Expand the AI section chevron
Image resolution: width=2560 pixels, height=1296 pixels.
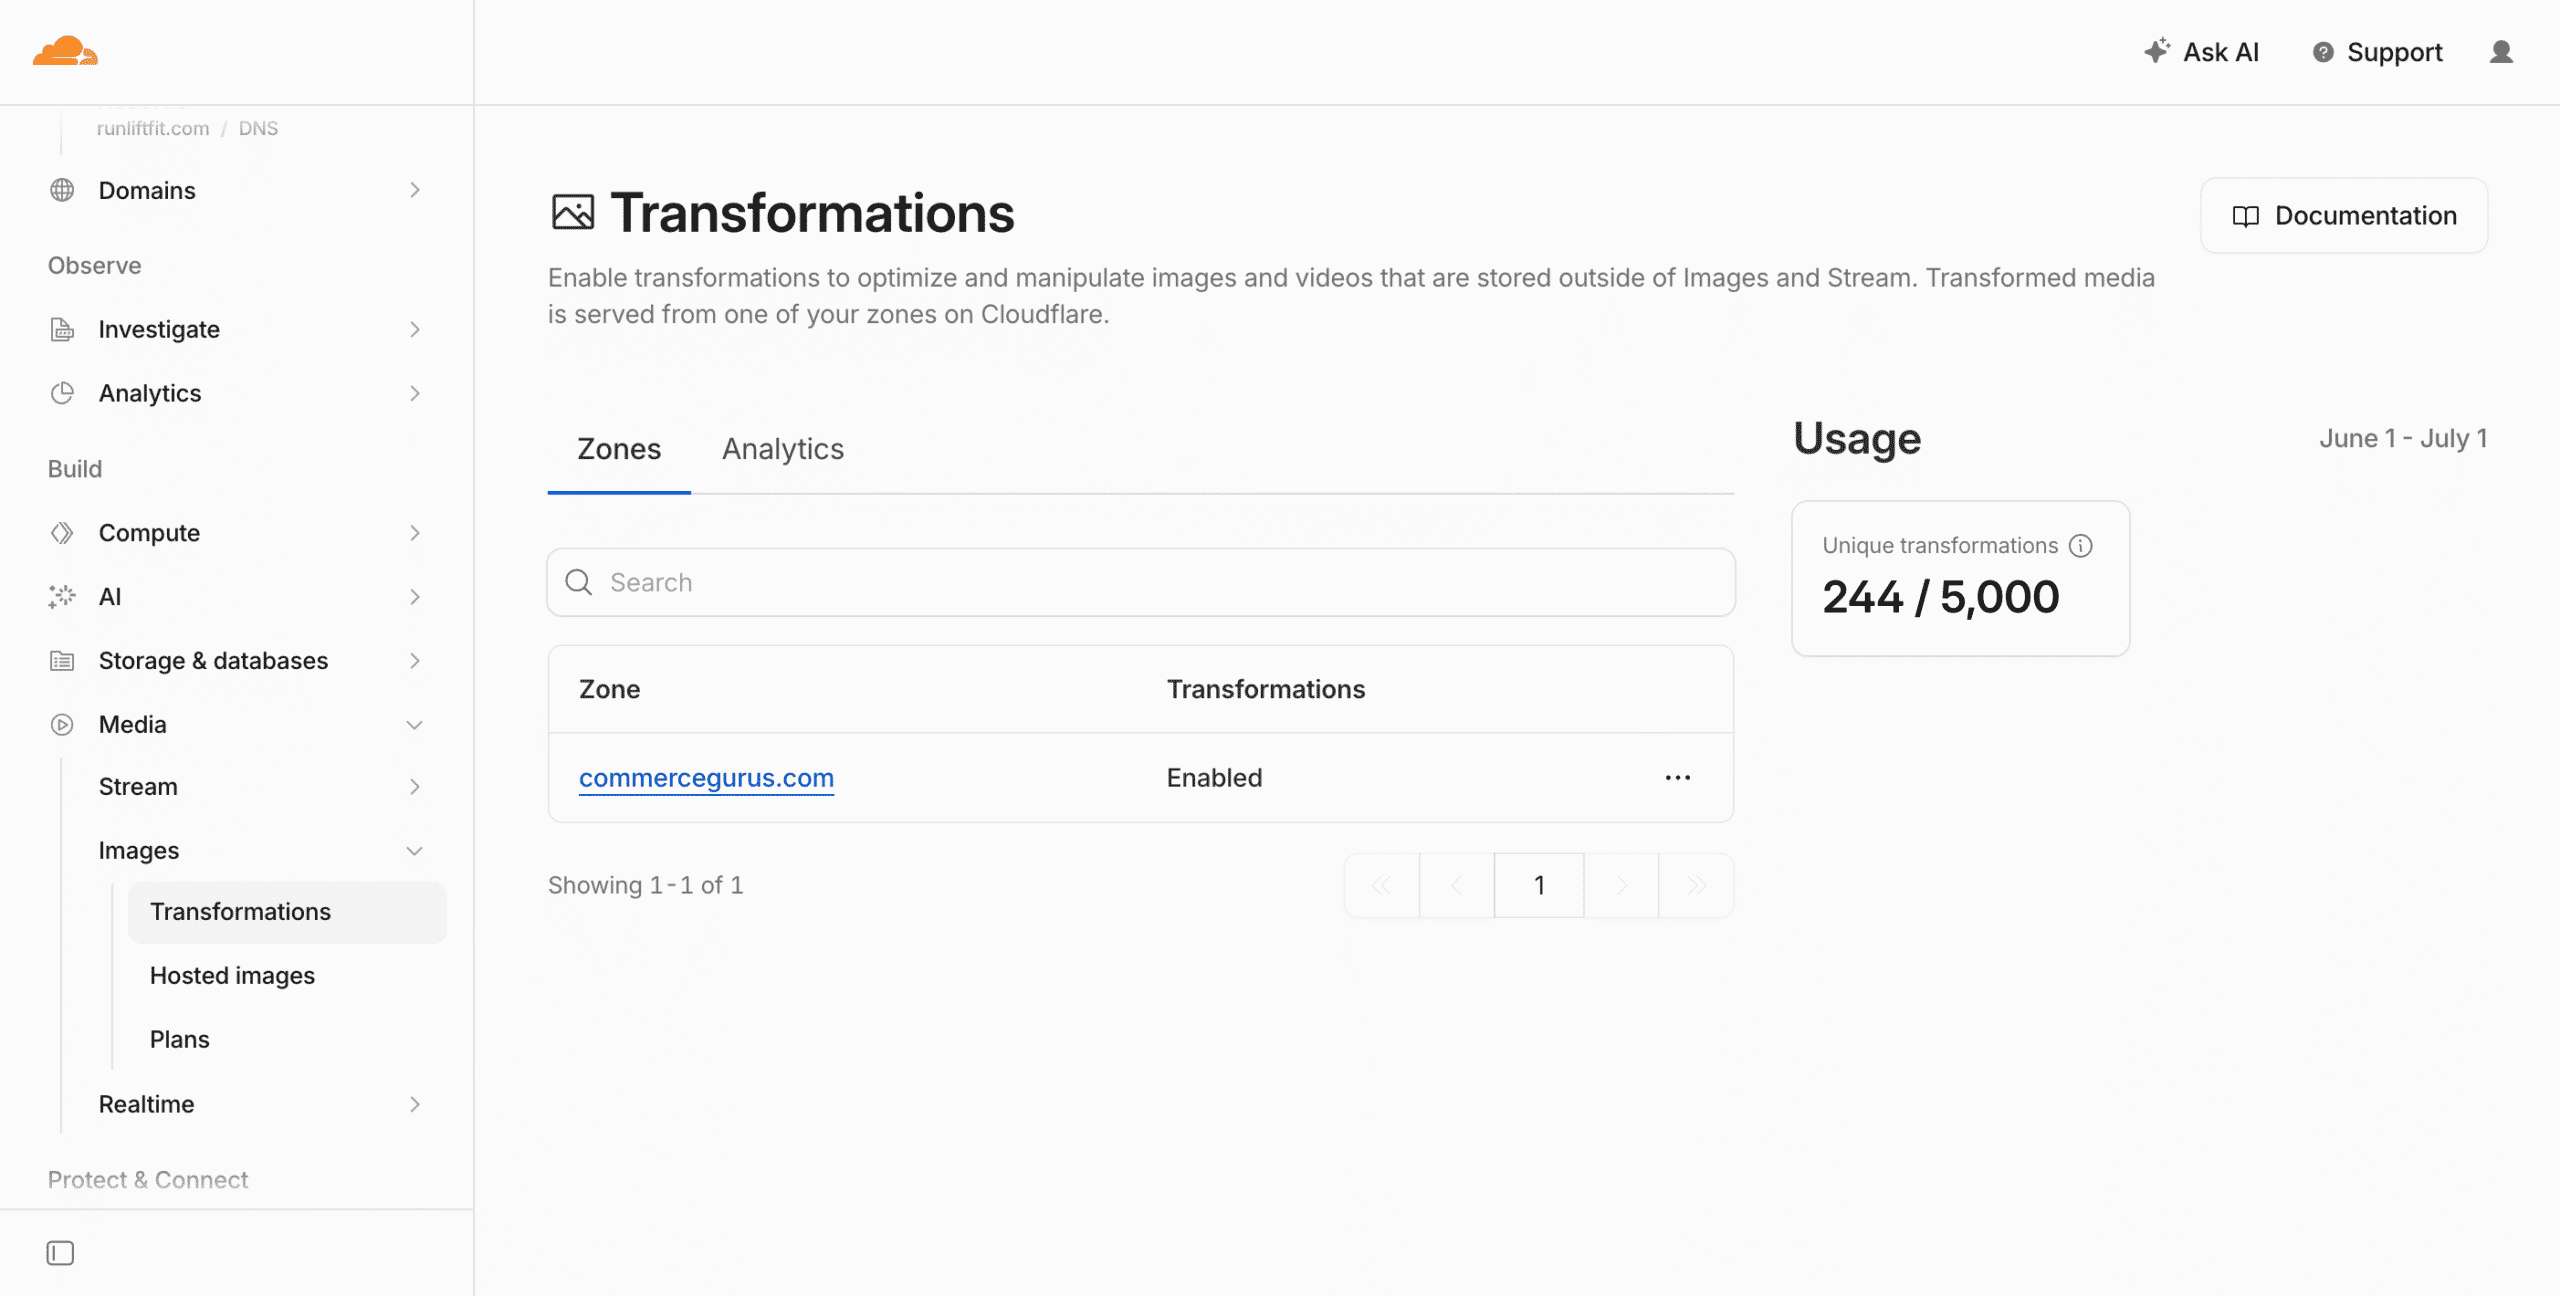click(x=415, y=597)
